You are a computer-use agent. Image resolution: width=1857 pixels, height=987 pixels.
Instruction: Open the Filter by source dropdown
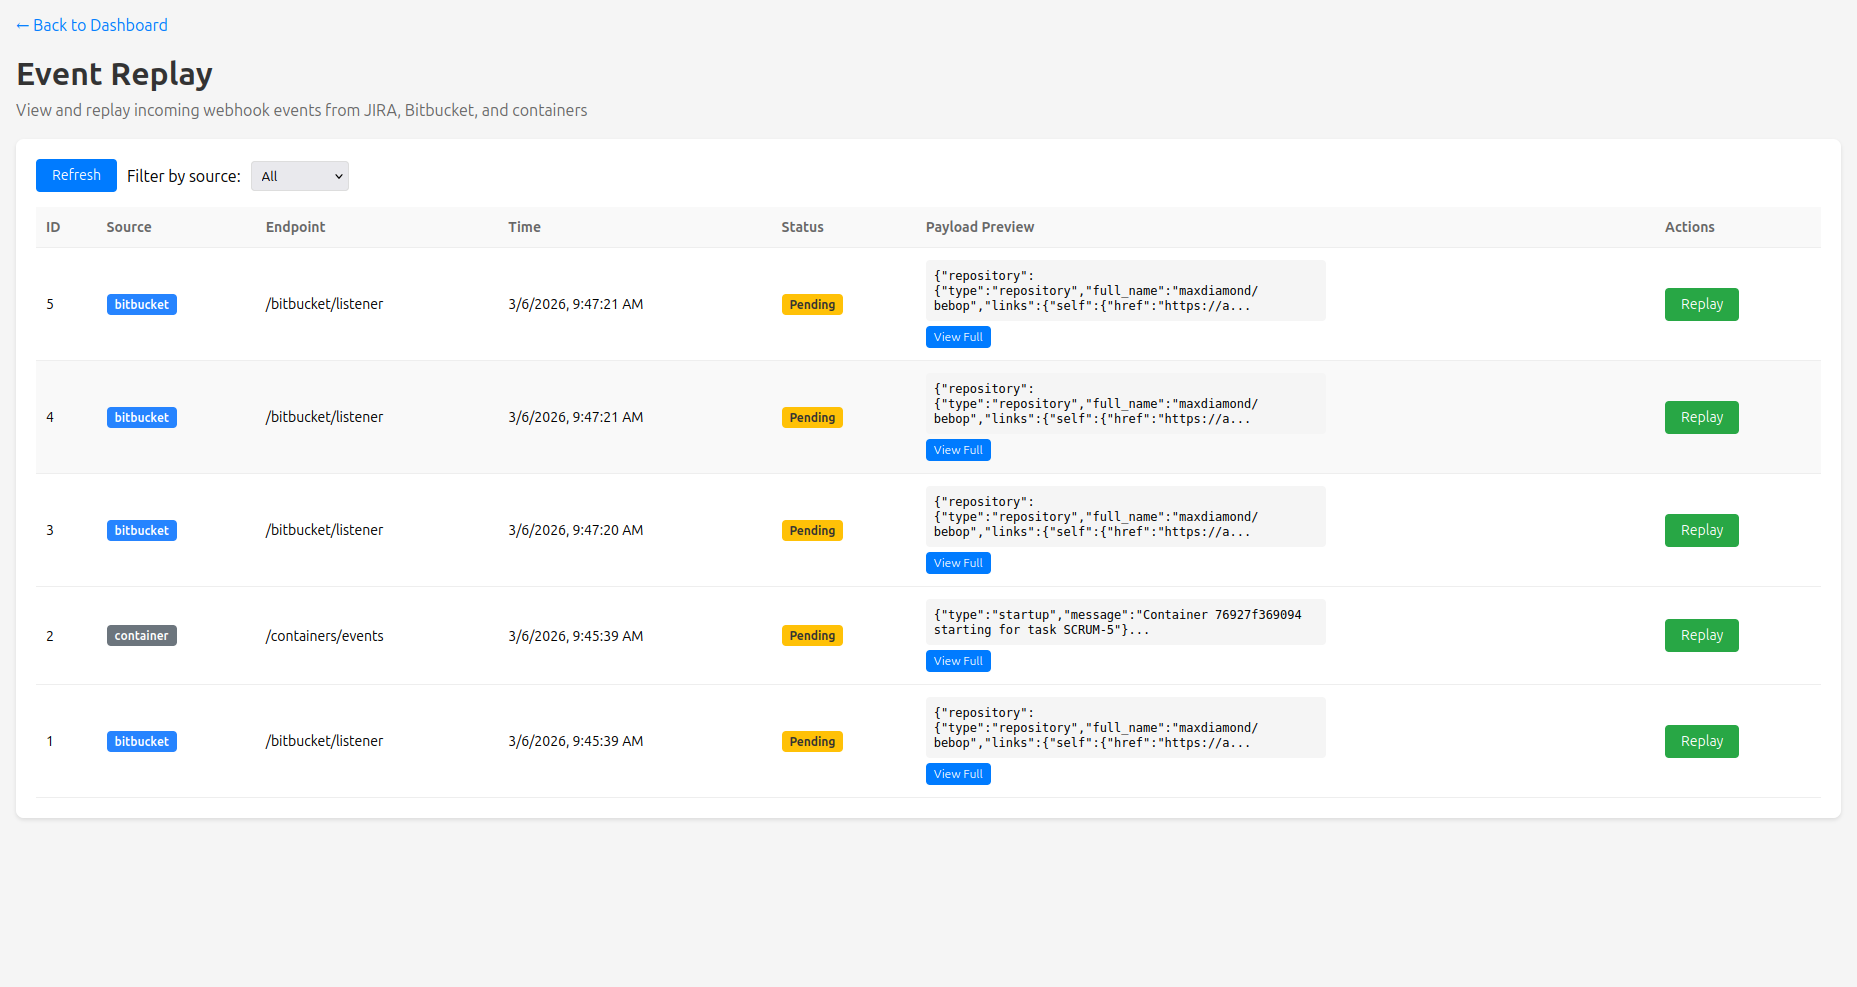point(299,175)
